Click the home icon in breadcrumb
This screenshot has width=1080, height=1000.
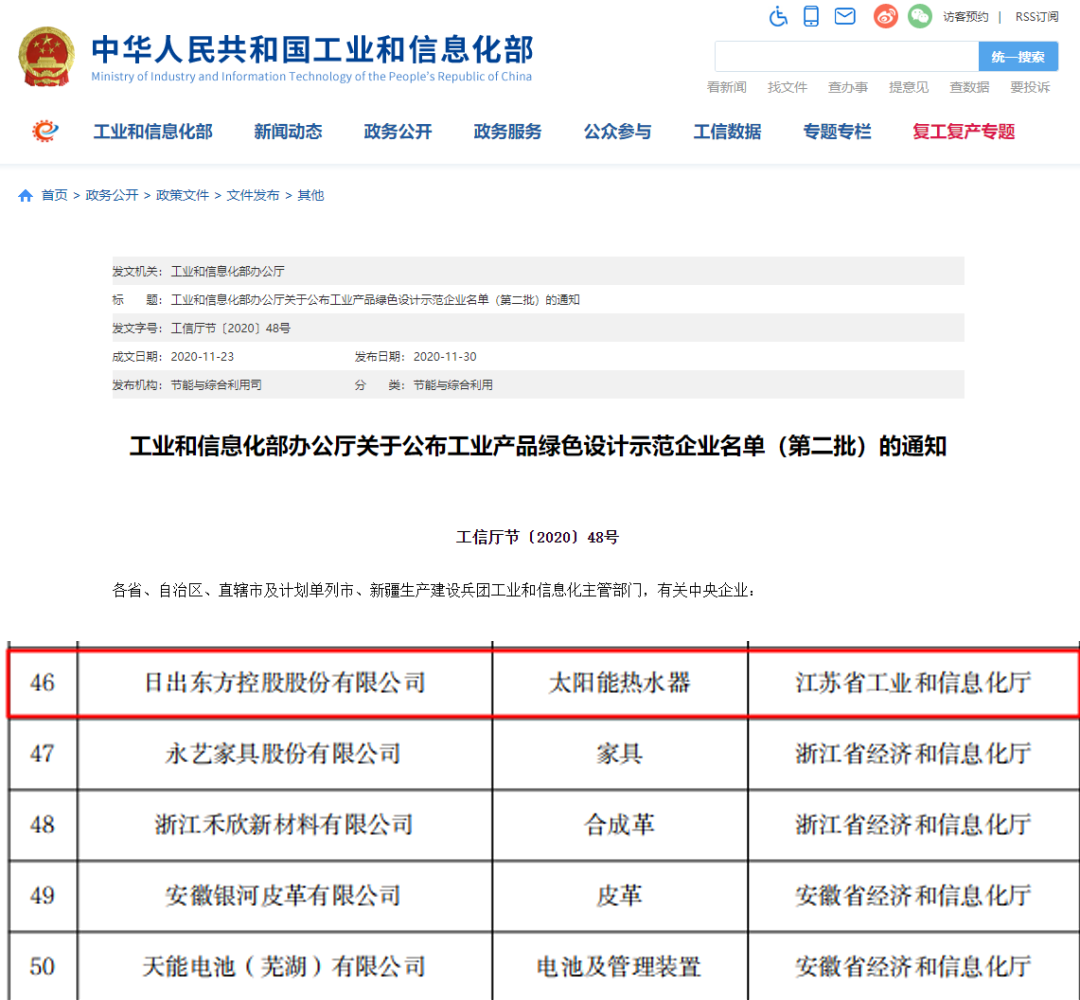[26, 196]
